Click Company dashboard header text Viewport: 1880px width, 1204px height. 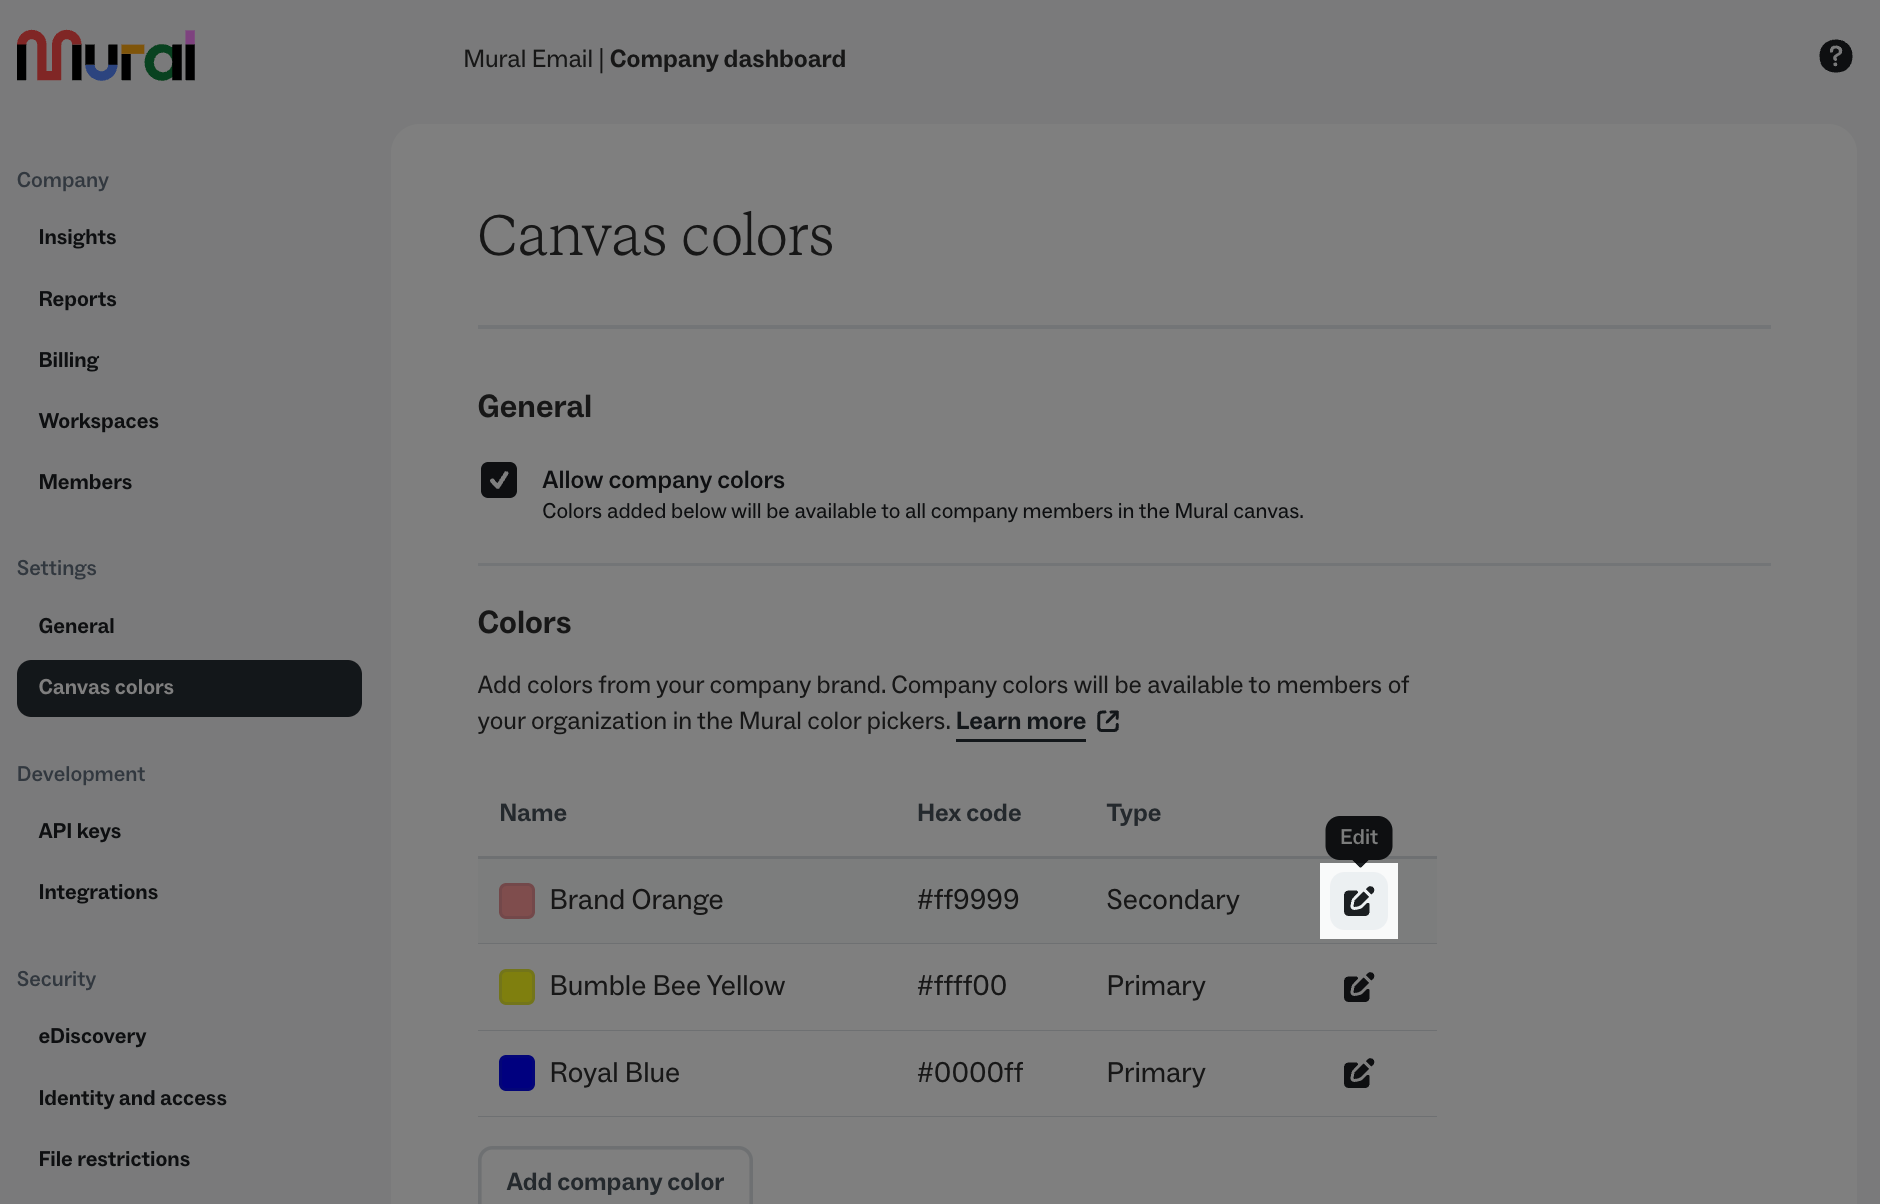coord(727,59)
